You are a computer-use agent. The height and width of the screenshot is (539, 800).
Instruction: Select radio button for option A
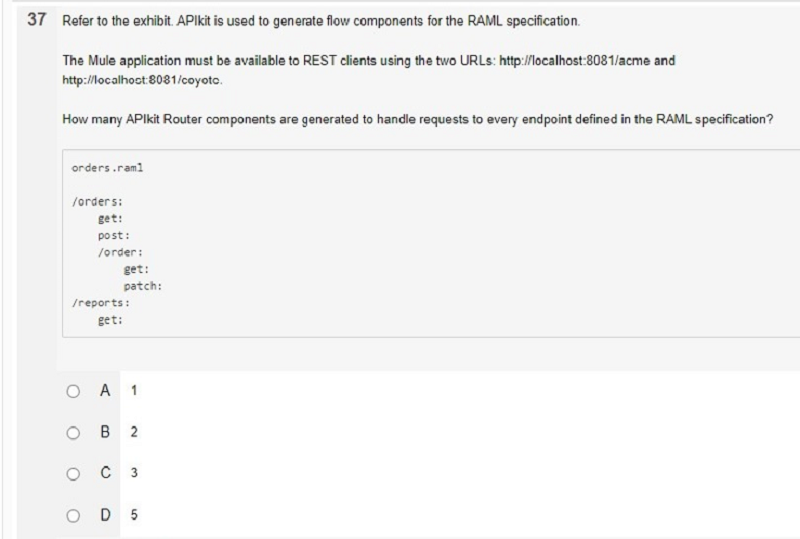(73, 391)
